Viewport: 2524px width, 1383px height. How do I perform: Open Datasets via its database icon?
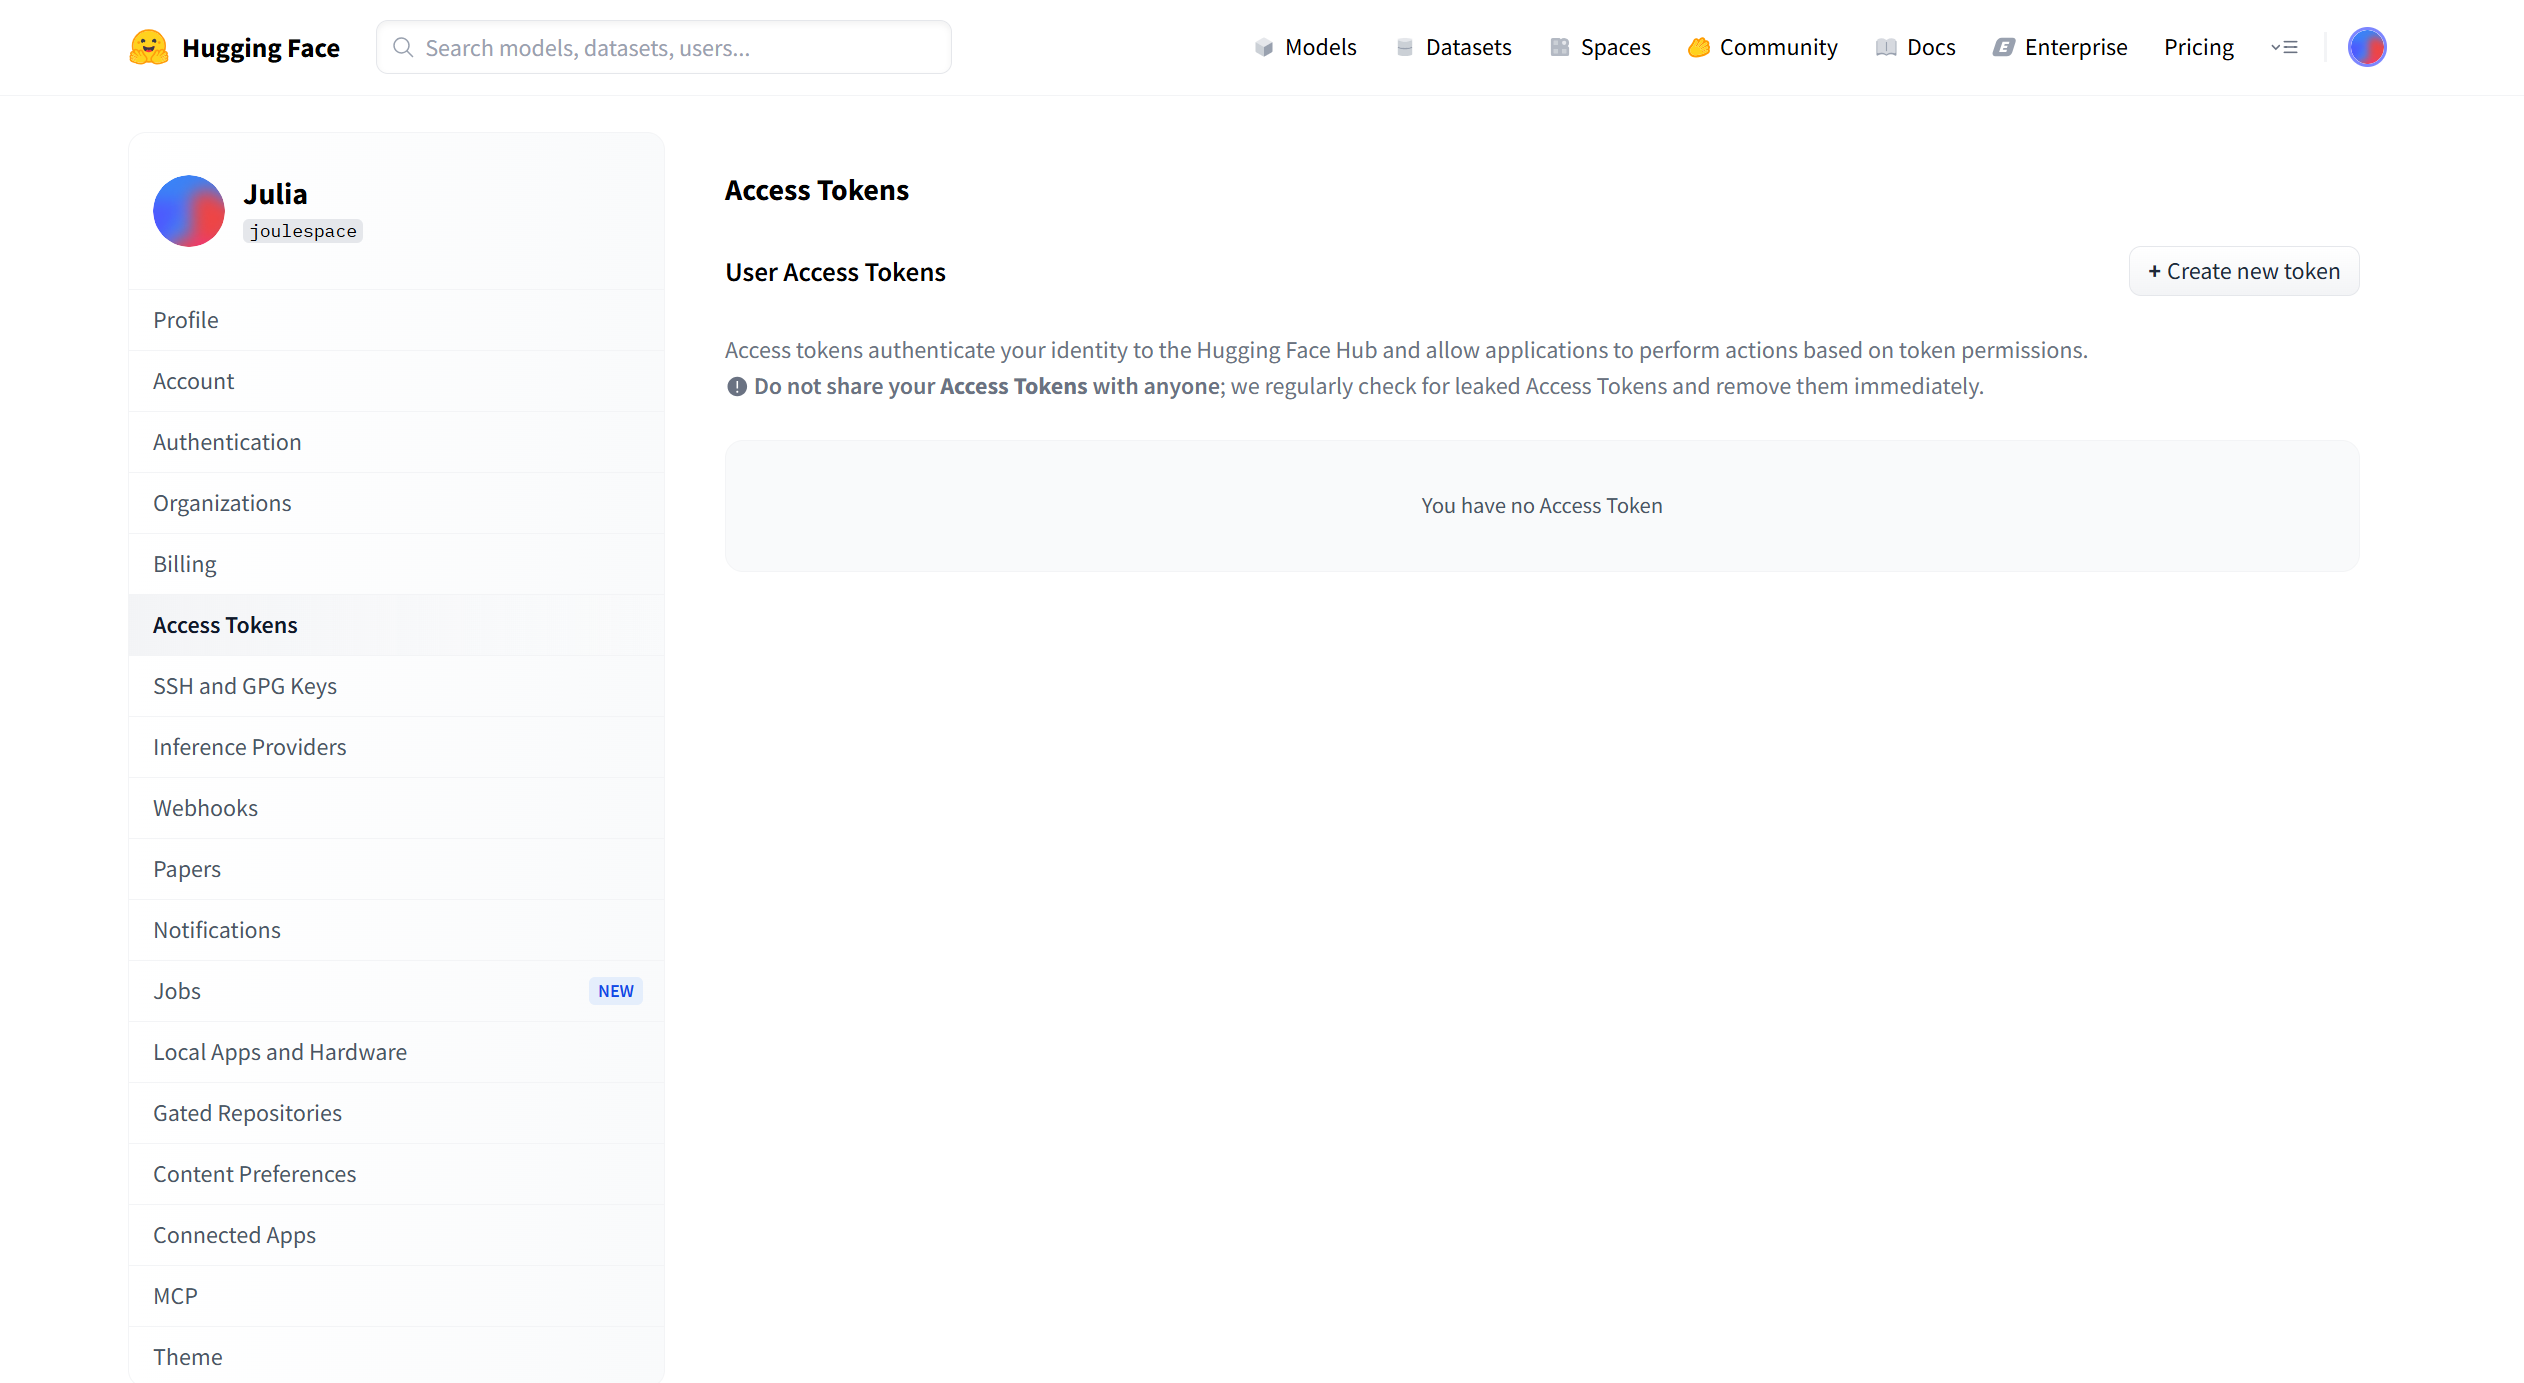(x=1404, y=47)
